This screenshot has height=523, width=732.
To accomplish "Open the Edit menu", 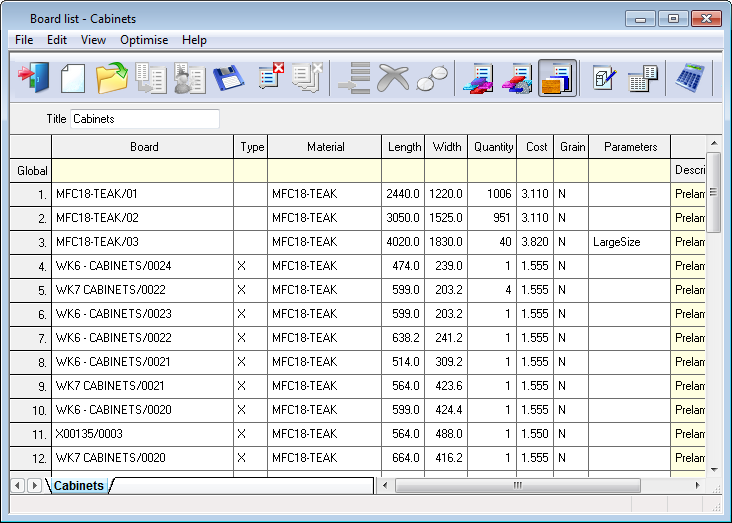I will [x=57, y=40].
